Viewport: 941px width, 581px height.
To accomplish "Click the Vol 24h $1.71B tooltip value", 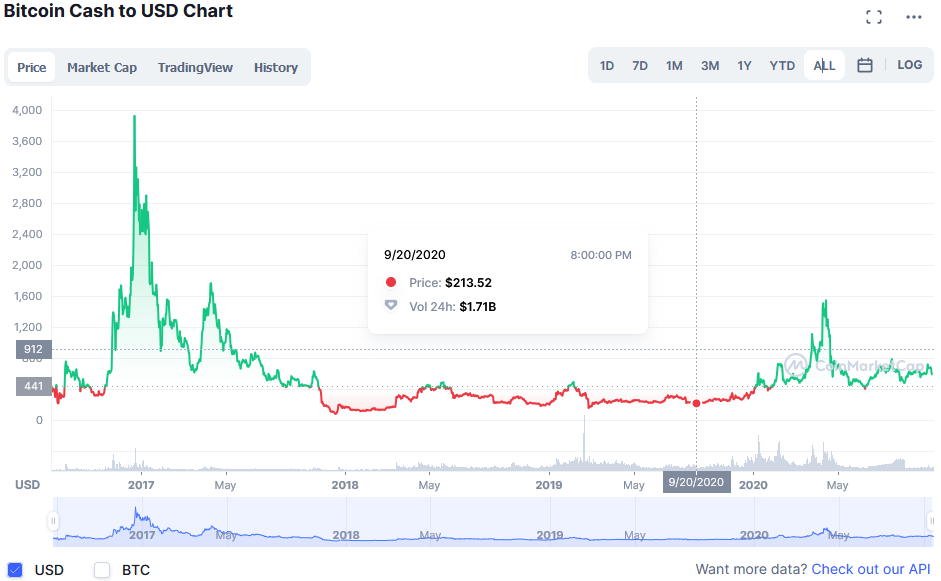I will [x=478, y=307].
